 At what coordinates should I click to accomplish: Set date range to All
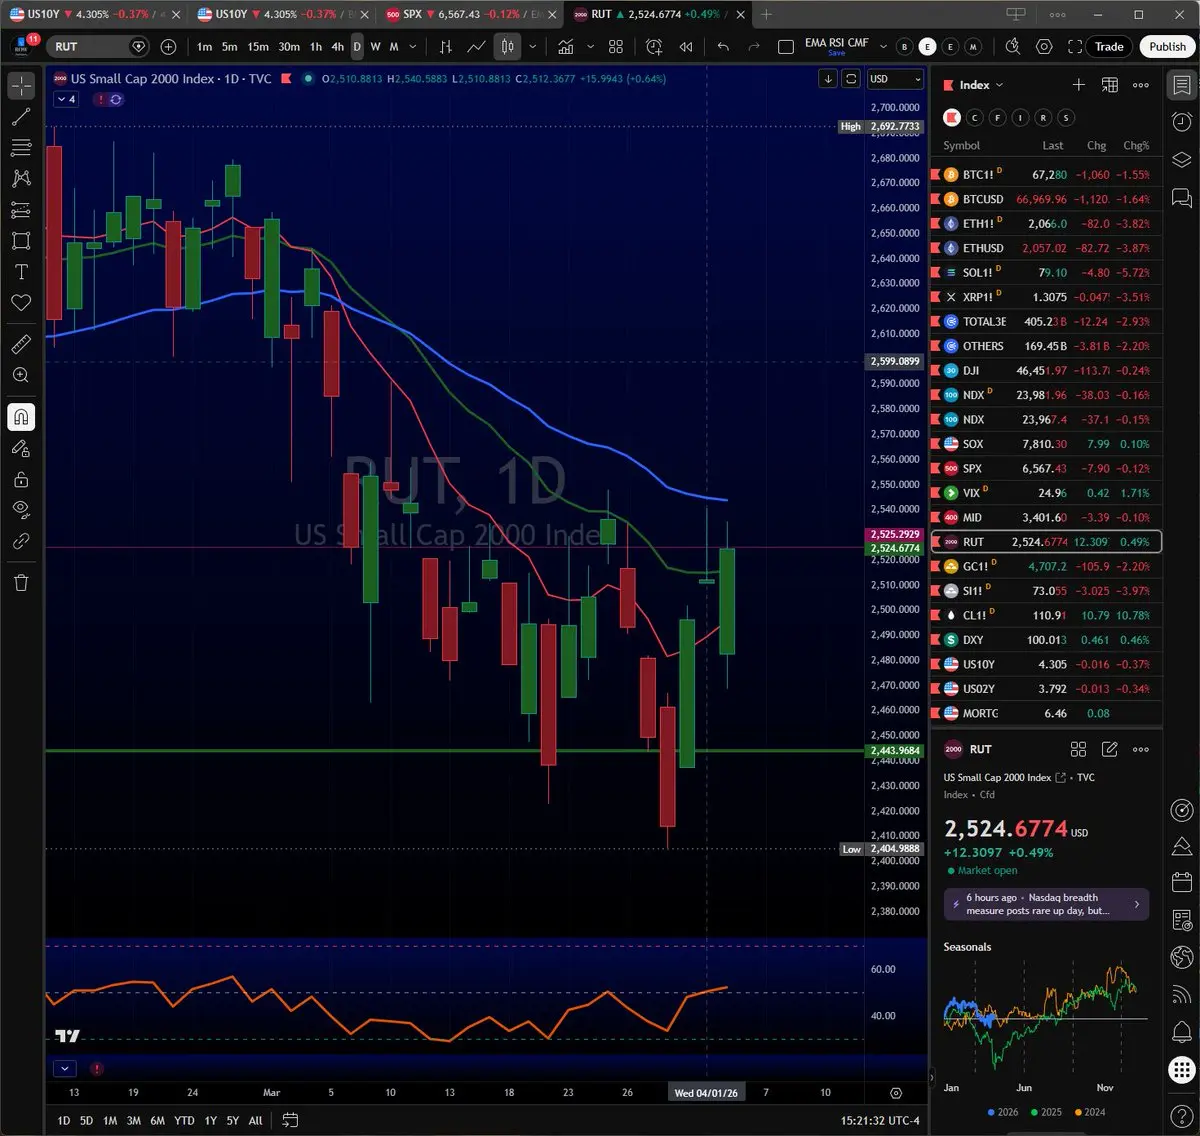(255, 1121)
